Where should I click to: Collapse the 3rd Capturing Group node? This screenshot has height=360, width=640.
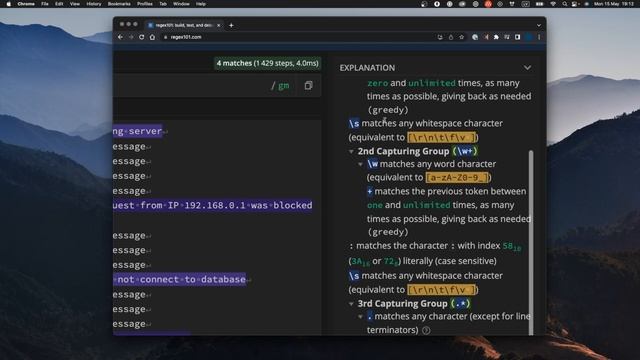pyautogui.click(x=351, y=304)
